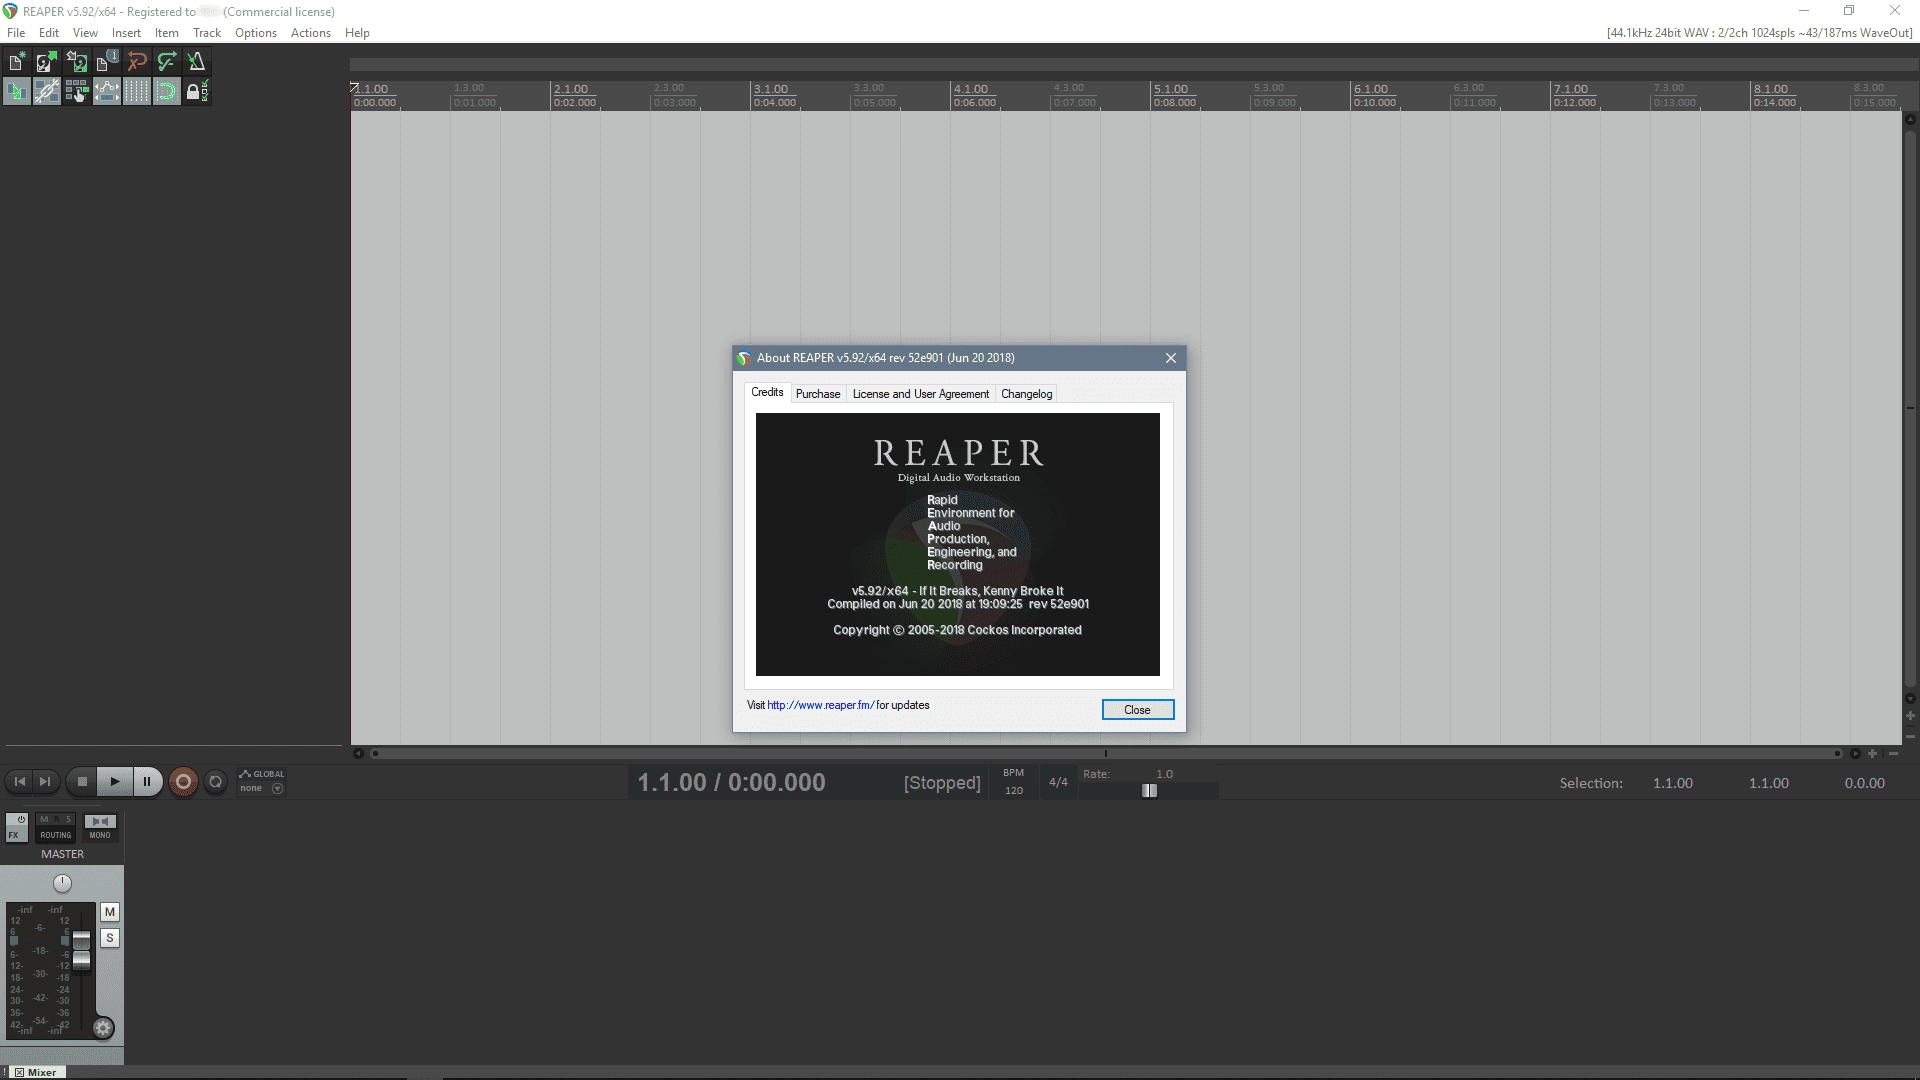
Task: Switch to Purchase tab in About dialog
Action: coord(818,394)
